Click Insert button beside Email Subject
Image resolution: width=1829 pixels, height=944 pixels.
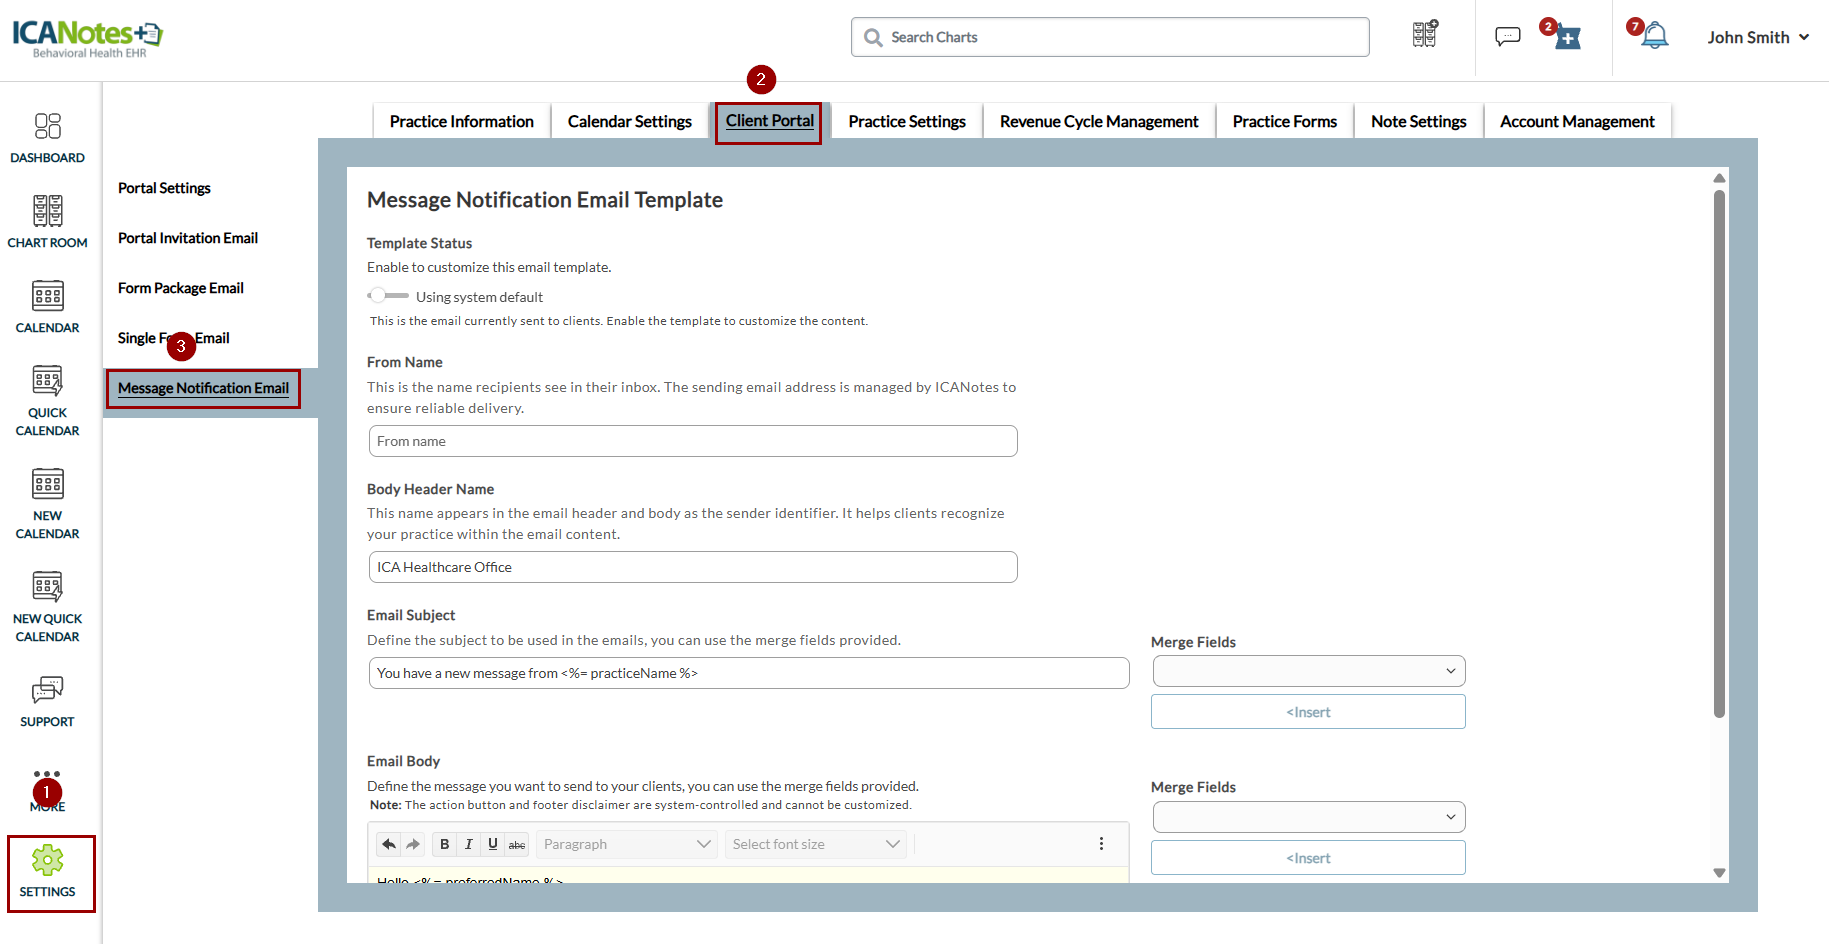pyautogui.click(x=1308, y=712)
